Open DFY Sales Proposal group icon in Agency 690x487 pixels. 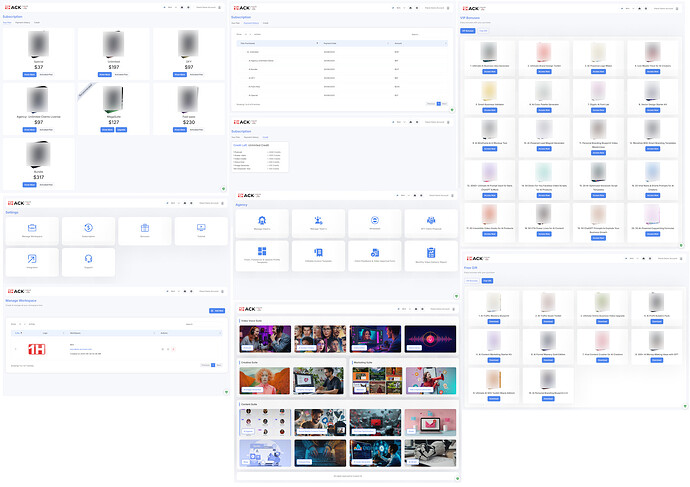pyautogui.click(x=431, y=220)
